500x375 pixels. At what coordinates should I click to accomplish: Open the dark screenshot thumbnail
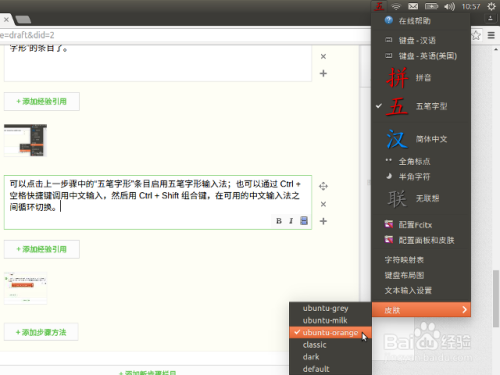point(25,140)
